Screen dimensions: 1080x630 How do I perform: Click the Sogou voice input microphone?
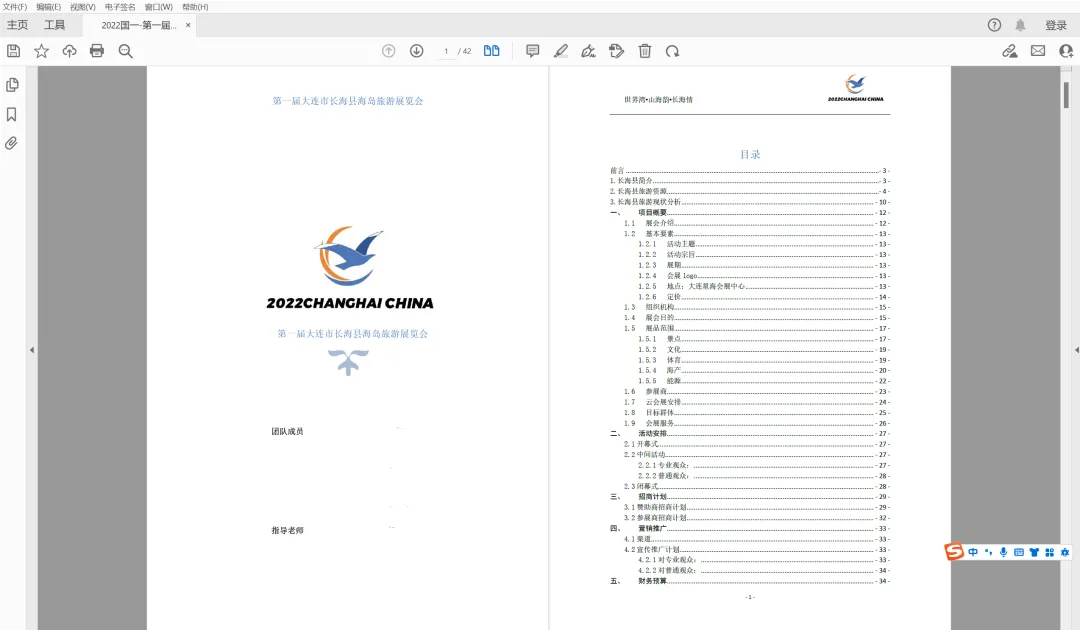(x=1004, y=552)
